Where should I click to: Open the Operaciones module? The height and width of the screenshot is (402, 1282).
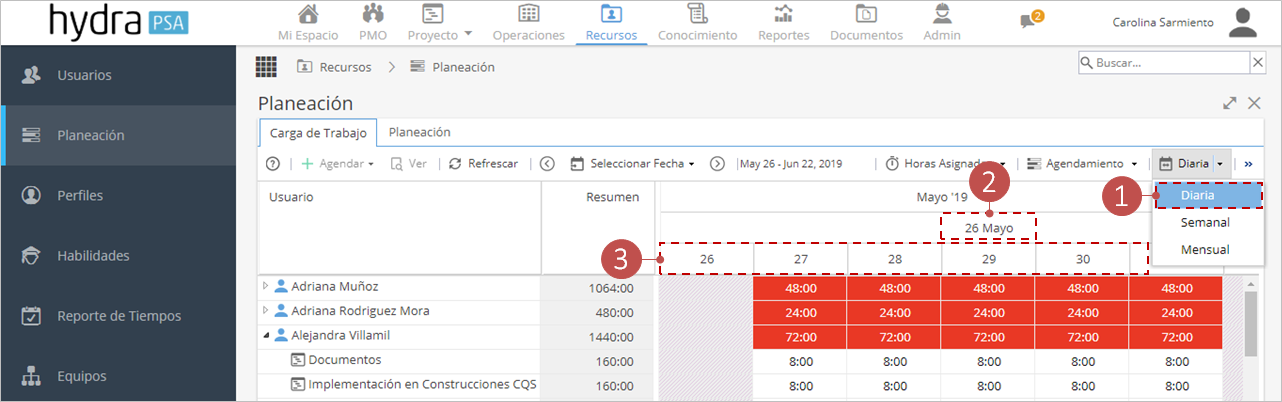pos(529,23)
